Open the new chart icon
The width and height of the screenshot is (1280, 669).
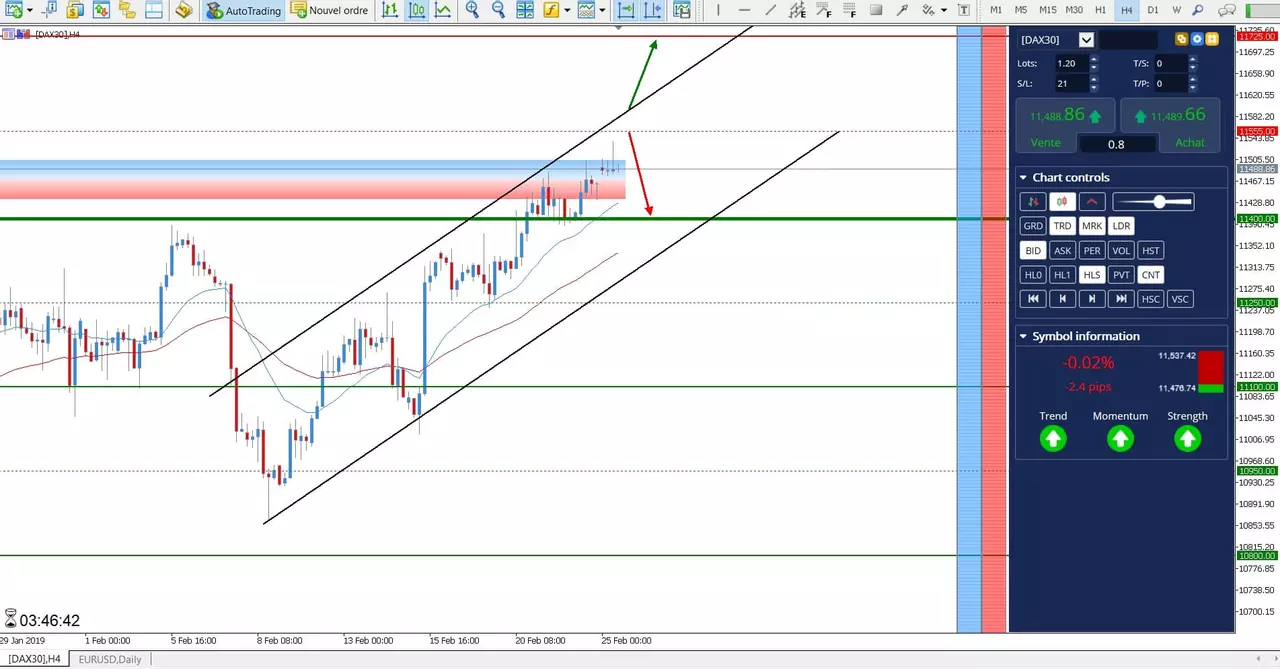pos(14,11)
